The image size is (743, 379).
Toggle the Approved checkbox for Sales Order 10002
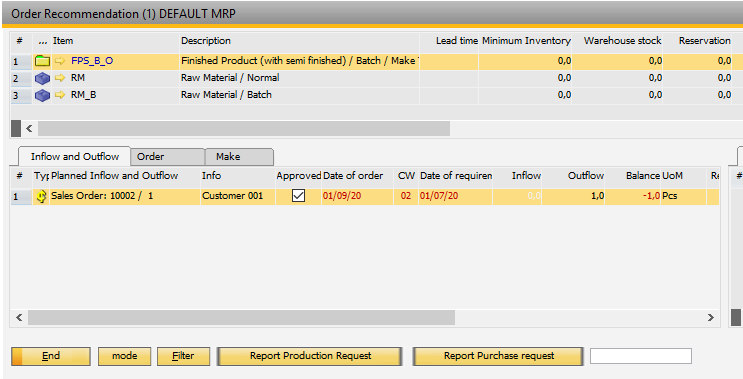(298, 196)
